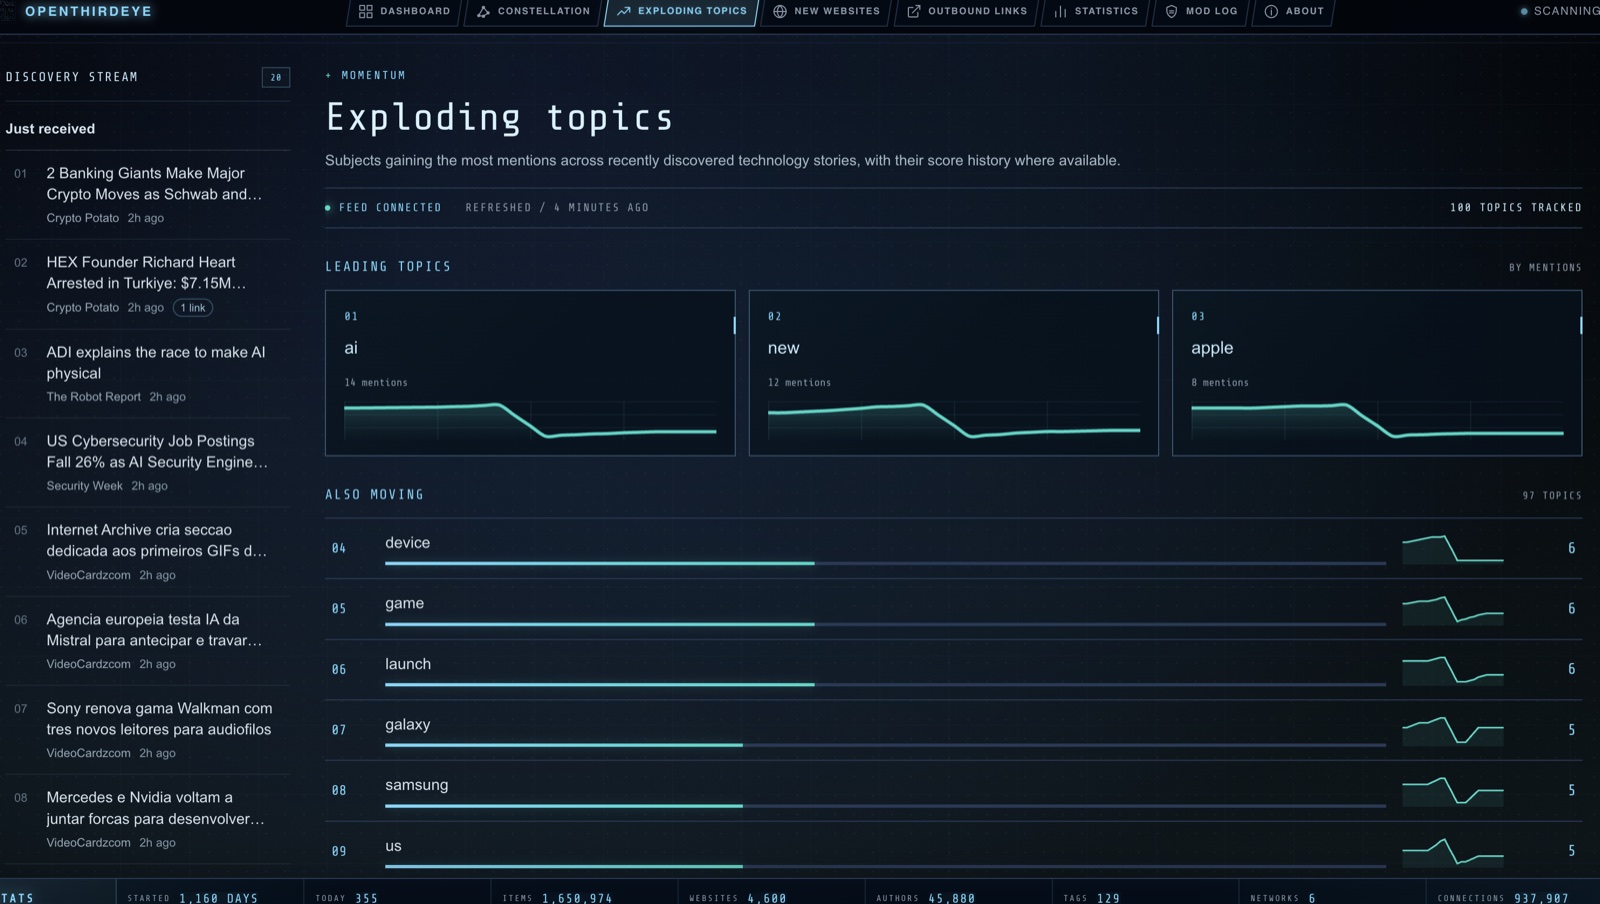Click the Dashboard grid icon
Screen dimensions: 1600x904
tap(366, 11)
